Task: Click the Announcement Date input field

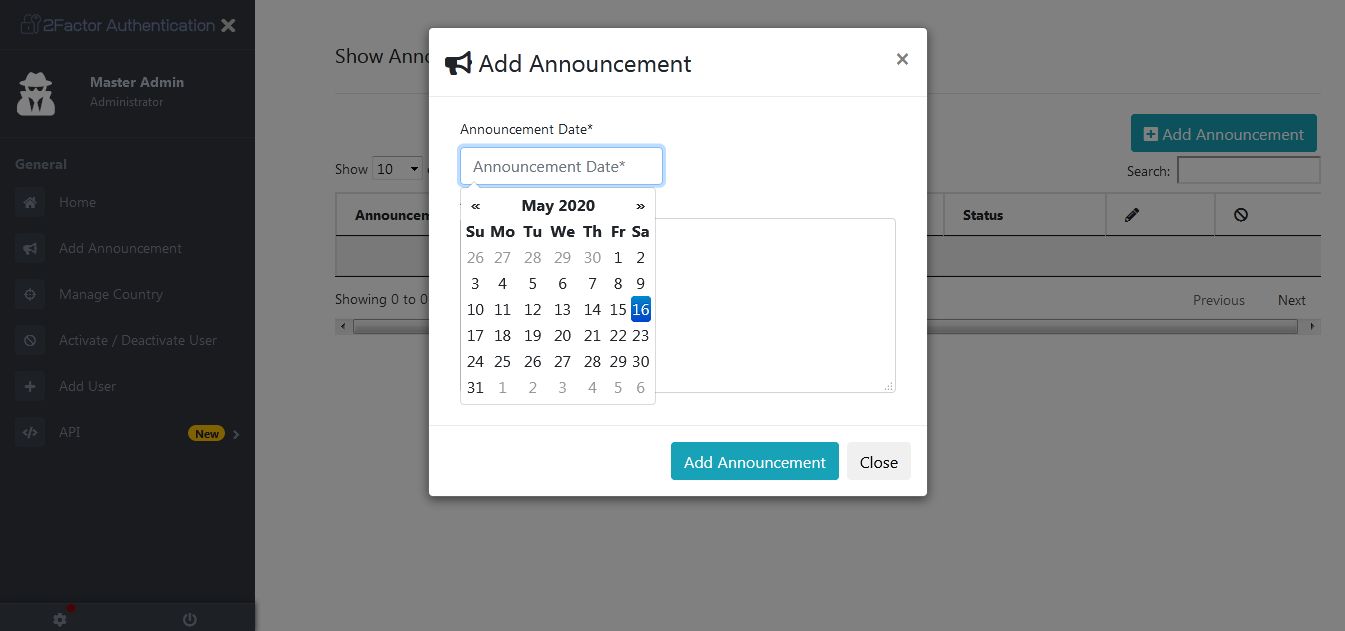Action: pyautogui.click(x=561, y=166)
